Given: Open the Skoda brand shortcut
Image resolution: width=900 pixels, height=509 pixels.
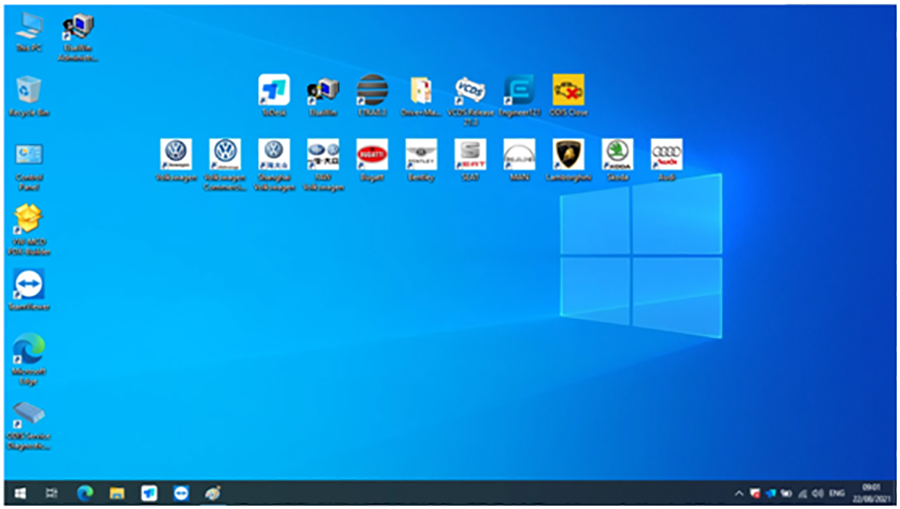Looking at the screenshot, I should (x=618, y=160).
